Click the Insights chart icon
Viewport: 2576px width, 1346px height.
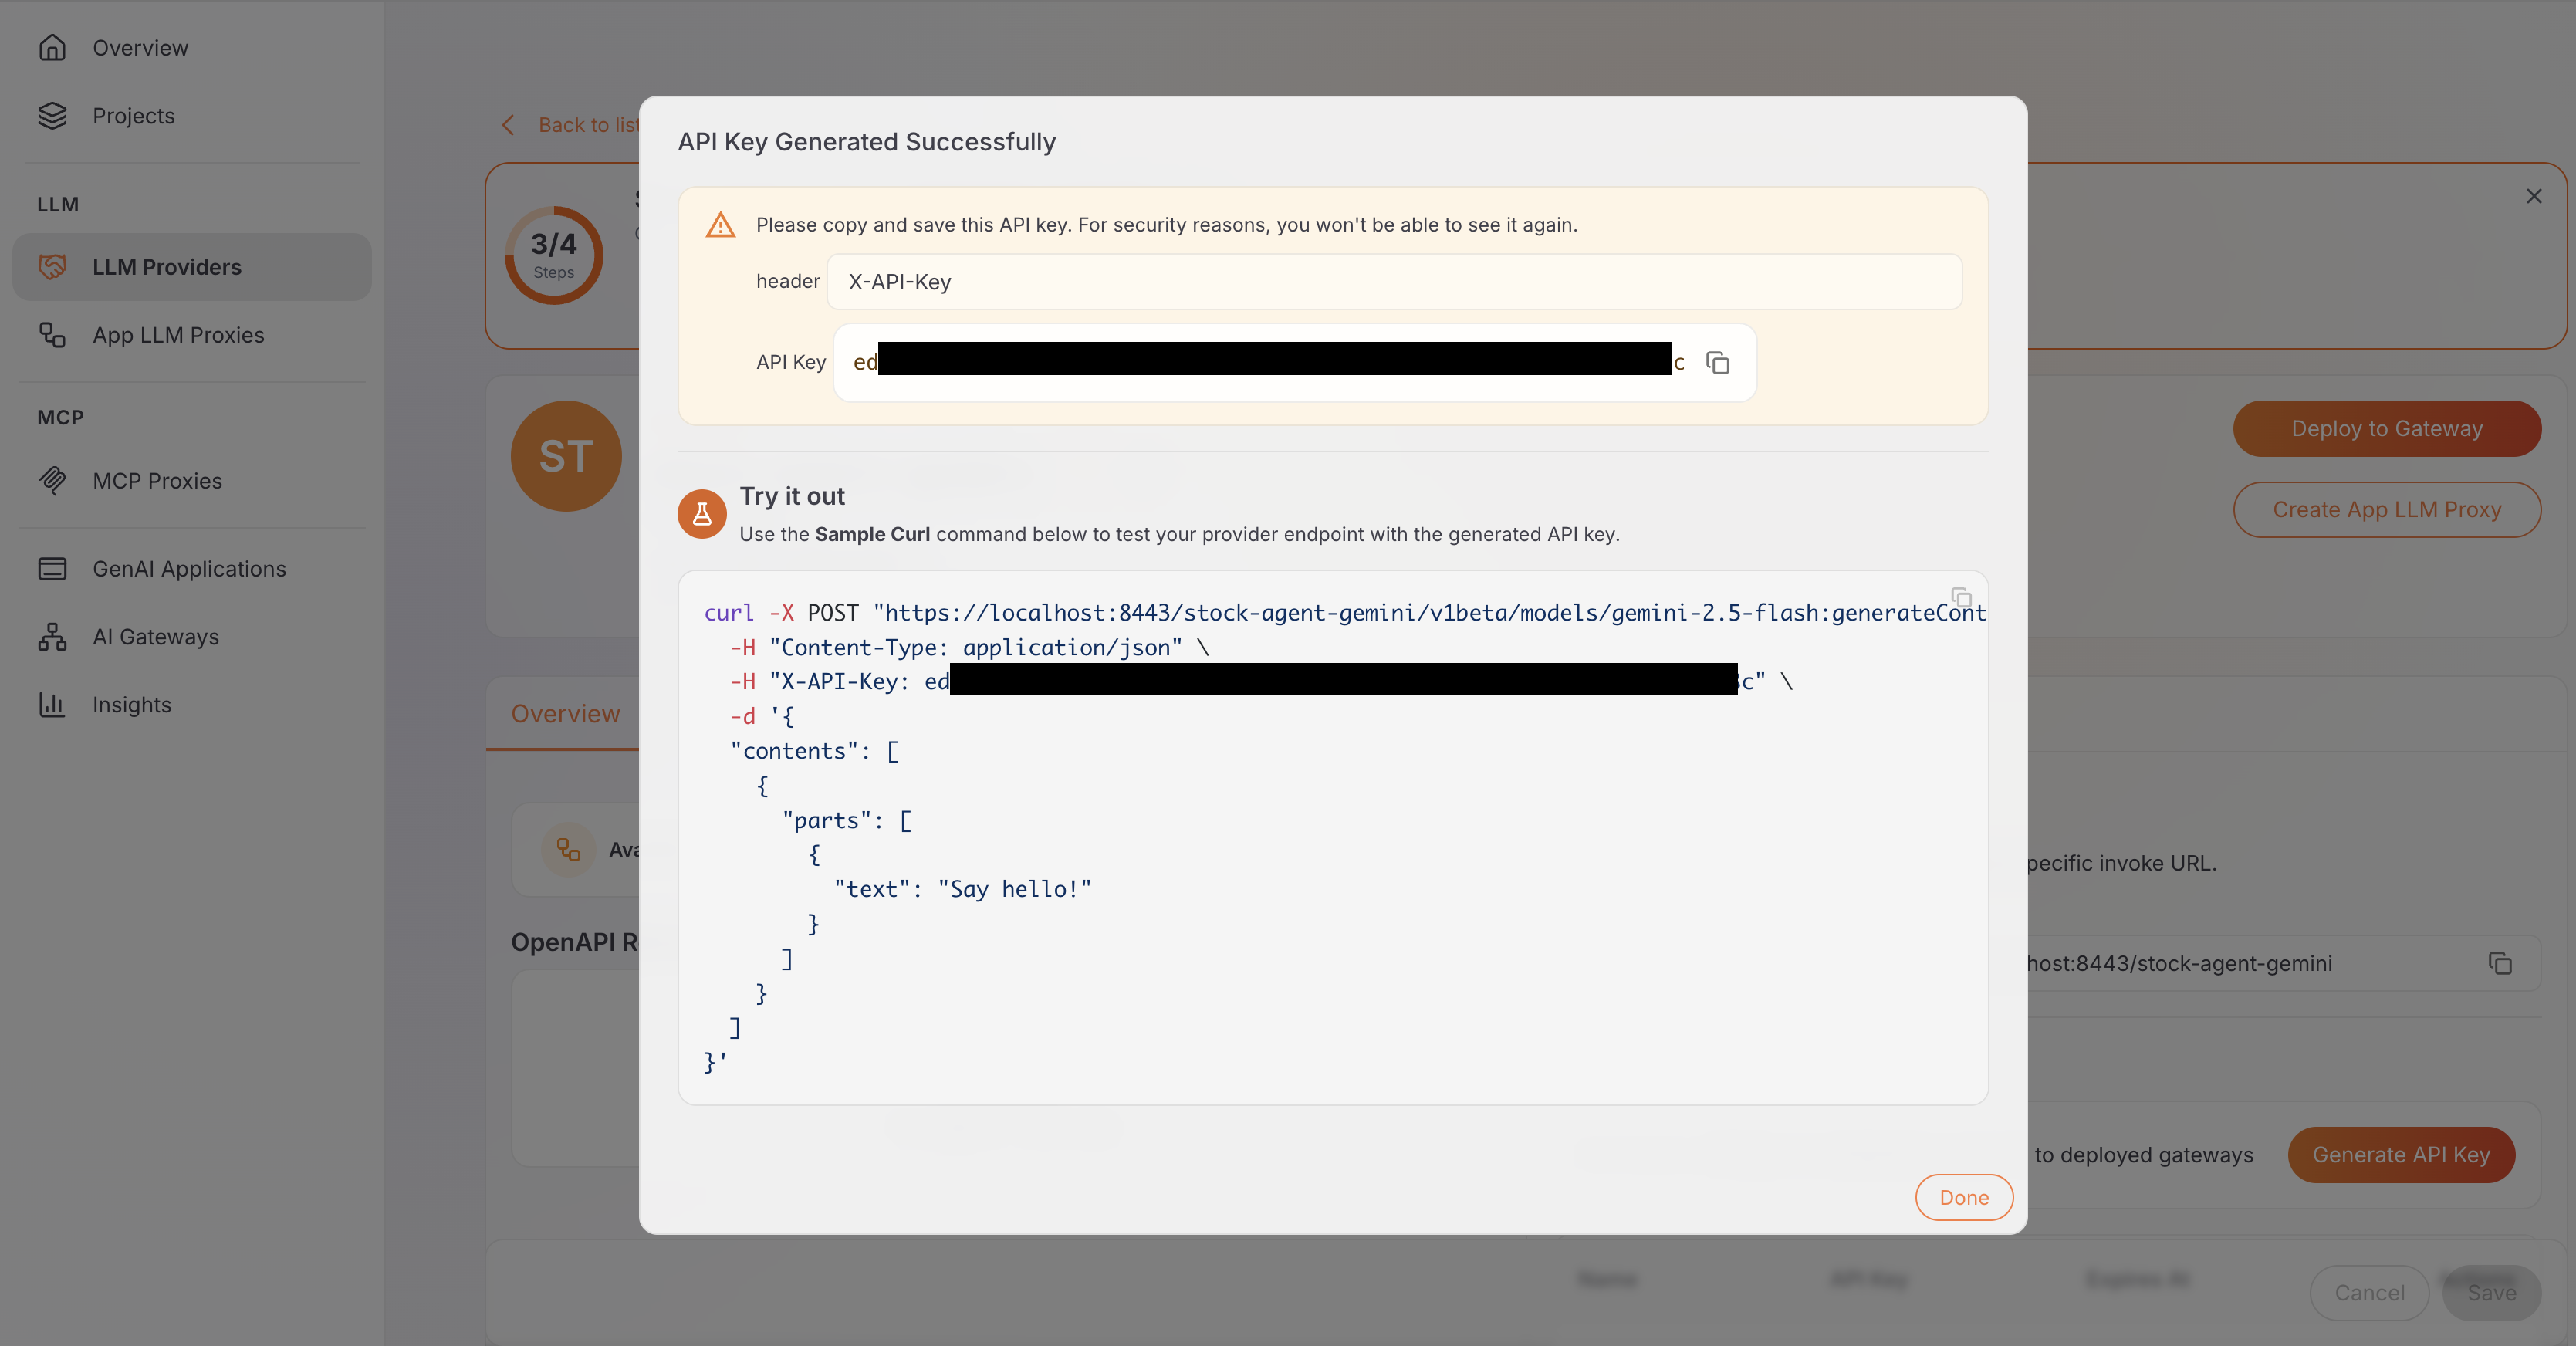point(52,705)
